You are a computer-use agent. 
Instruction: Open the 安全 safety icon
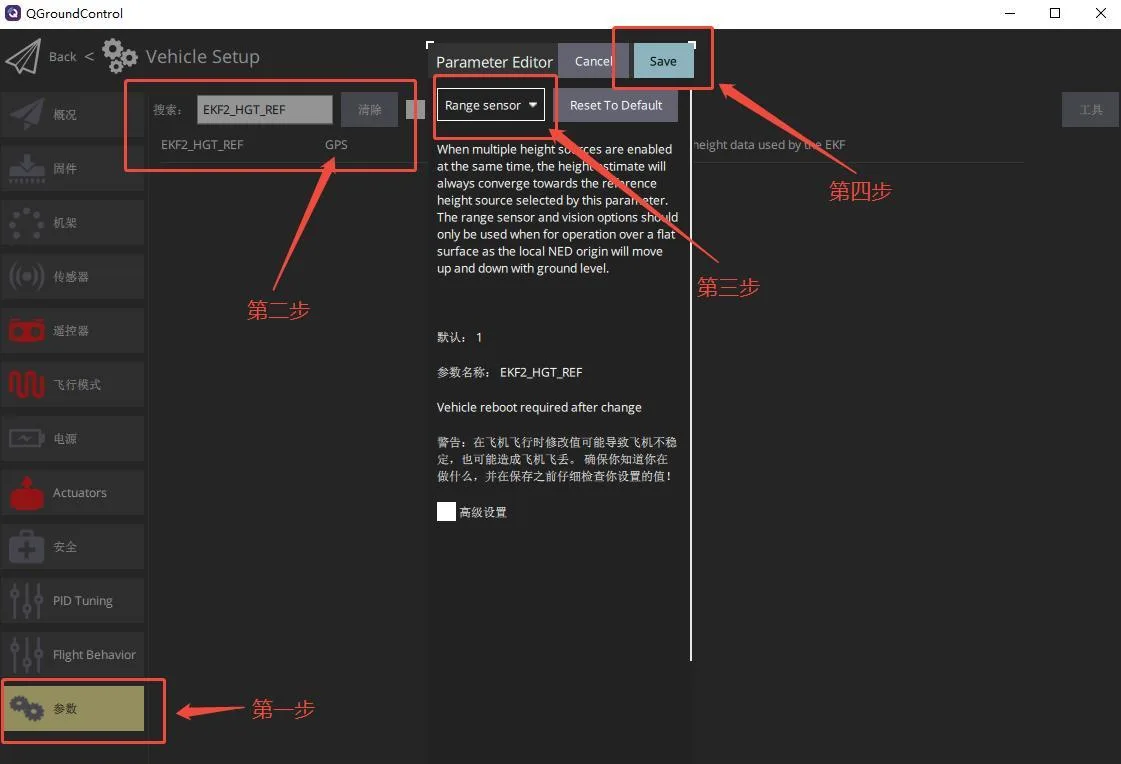click(26, 547)
